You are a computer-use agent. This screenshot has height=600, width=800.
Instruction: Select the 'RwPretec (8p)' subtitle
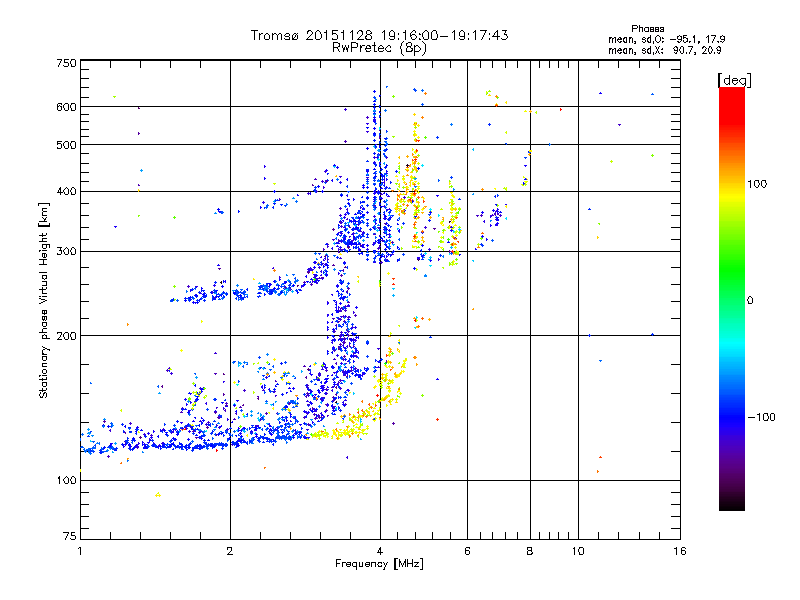pyautogui.click(x=379, y=48)
